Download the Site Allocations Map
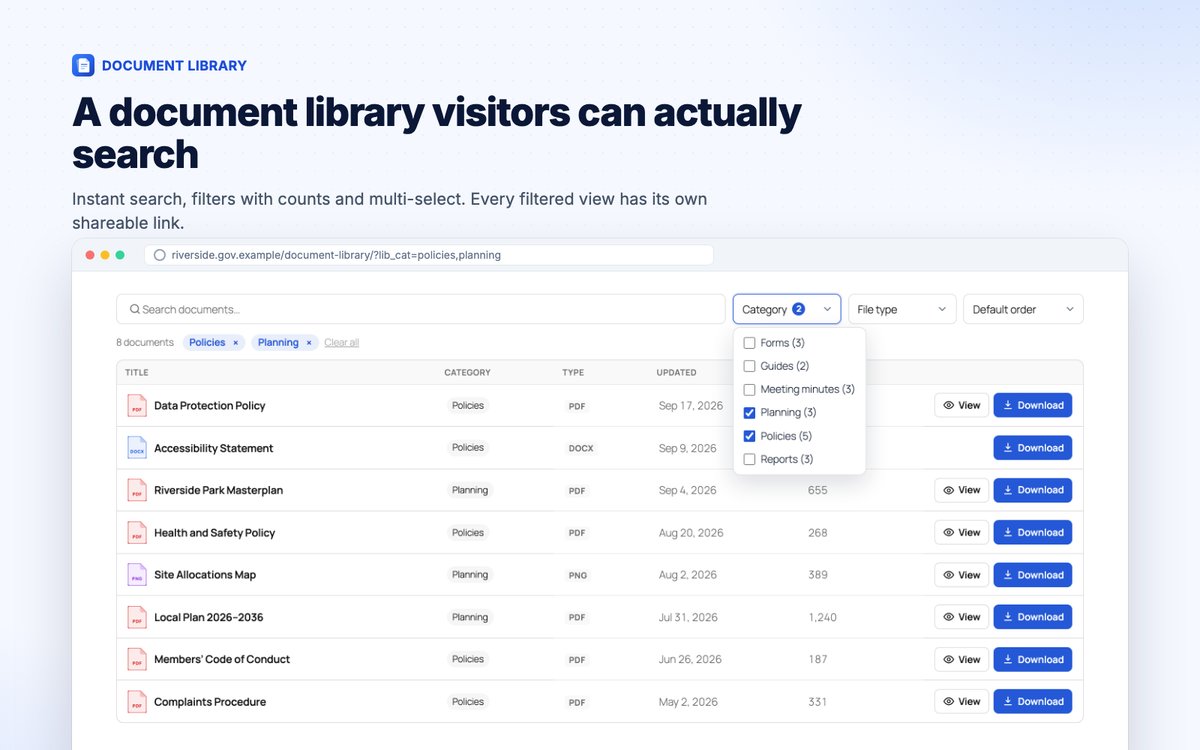 click(1033, 575)
